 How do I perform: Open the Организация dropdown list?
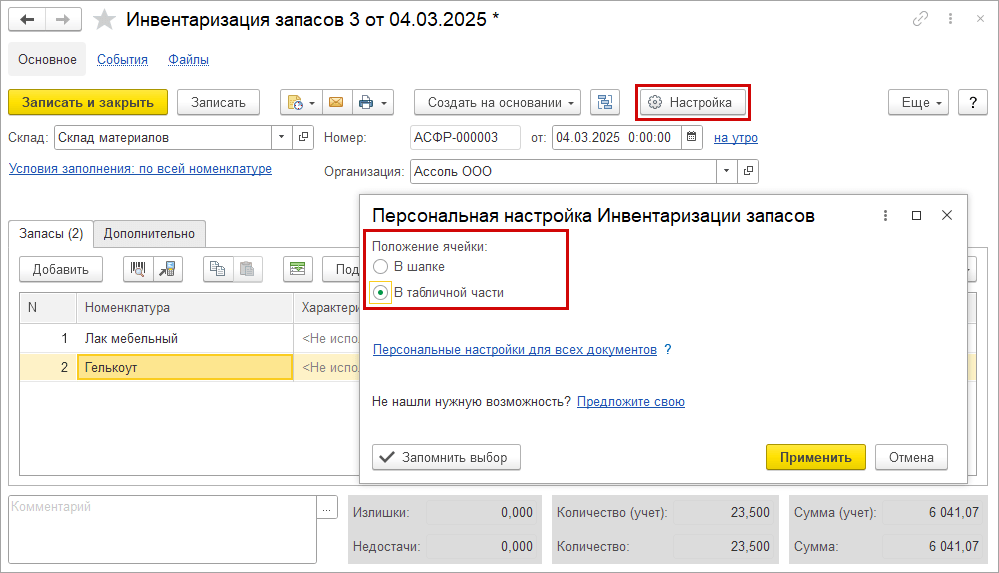tap(726, 171)
